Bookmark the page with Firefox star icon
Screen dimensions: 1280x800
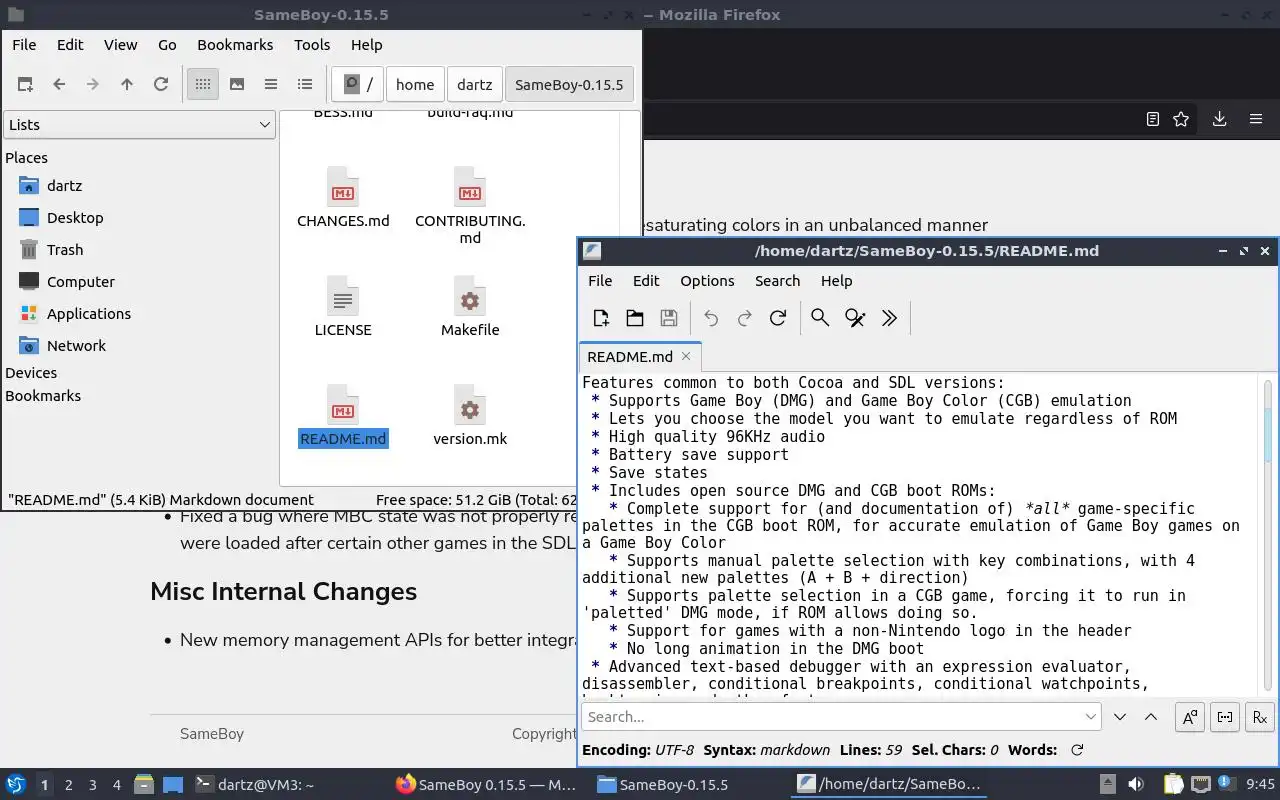(1181, 119)
